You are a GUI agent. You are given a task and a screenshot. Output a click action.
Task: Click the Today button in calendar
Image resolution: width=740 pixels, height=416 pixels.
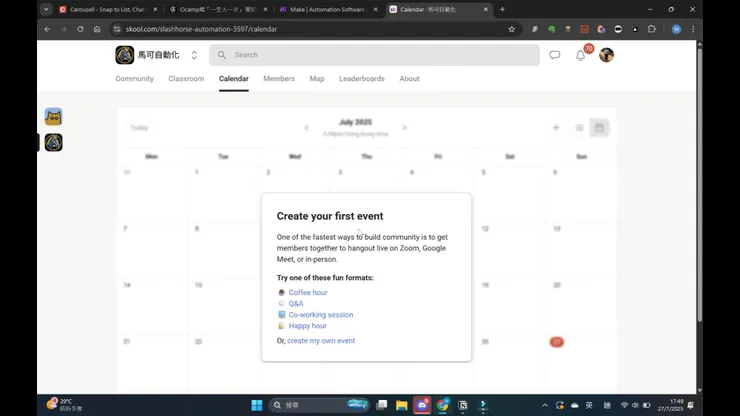tap(139, 127)
